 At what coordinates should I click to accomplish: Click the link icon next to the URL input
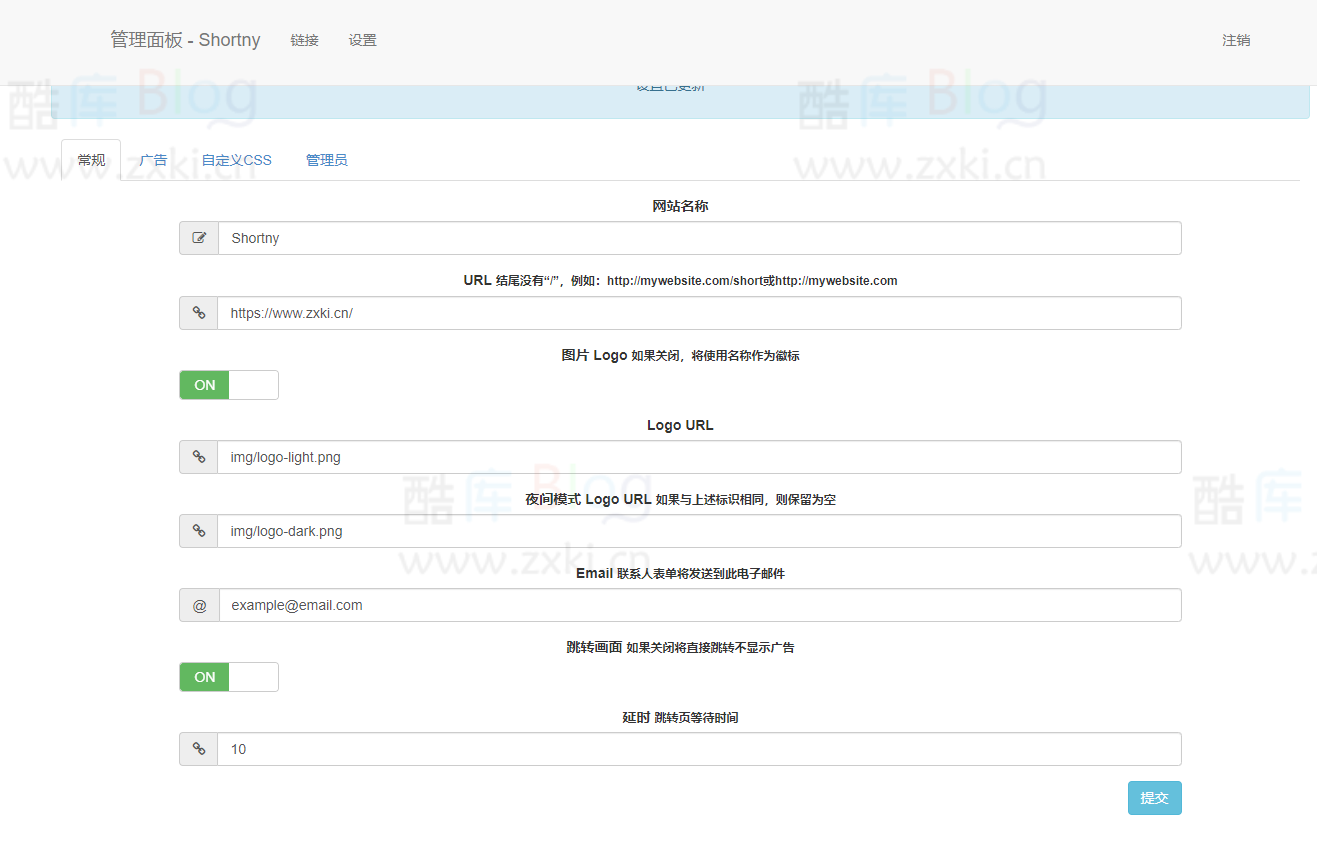(x=198, y=313)
